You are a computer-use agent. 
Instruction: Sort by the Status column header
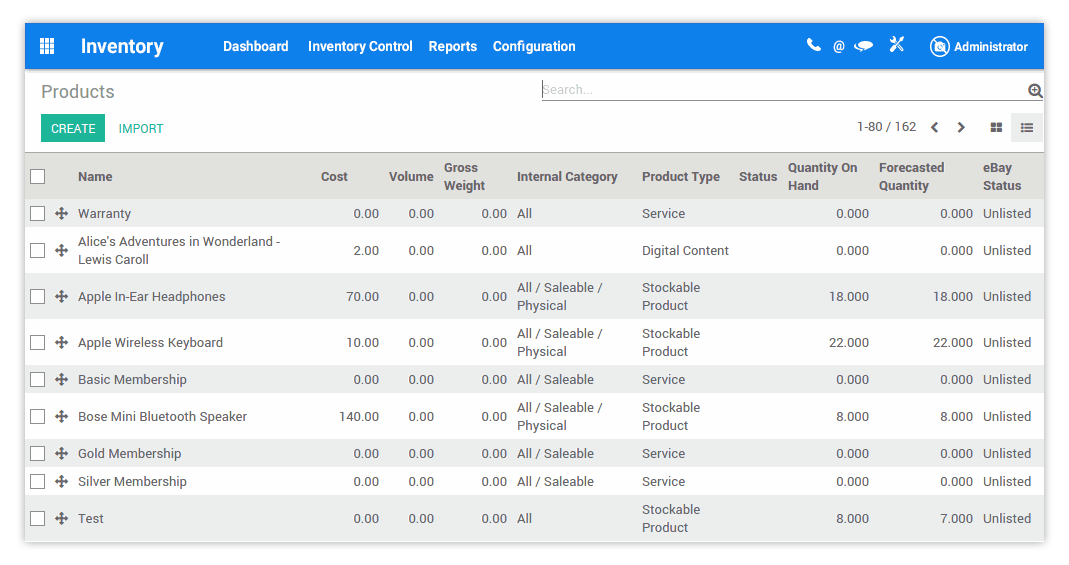point(758,177)
